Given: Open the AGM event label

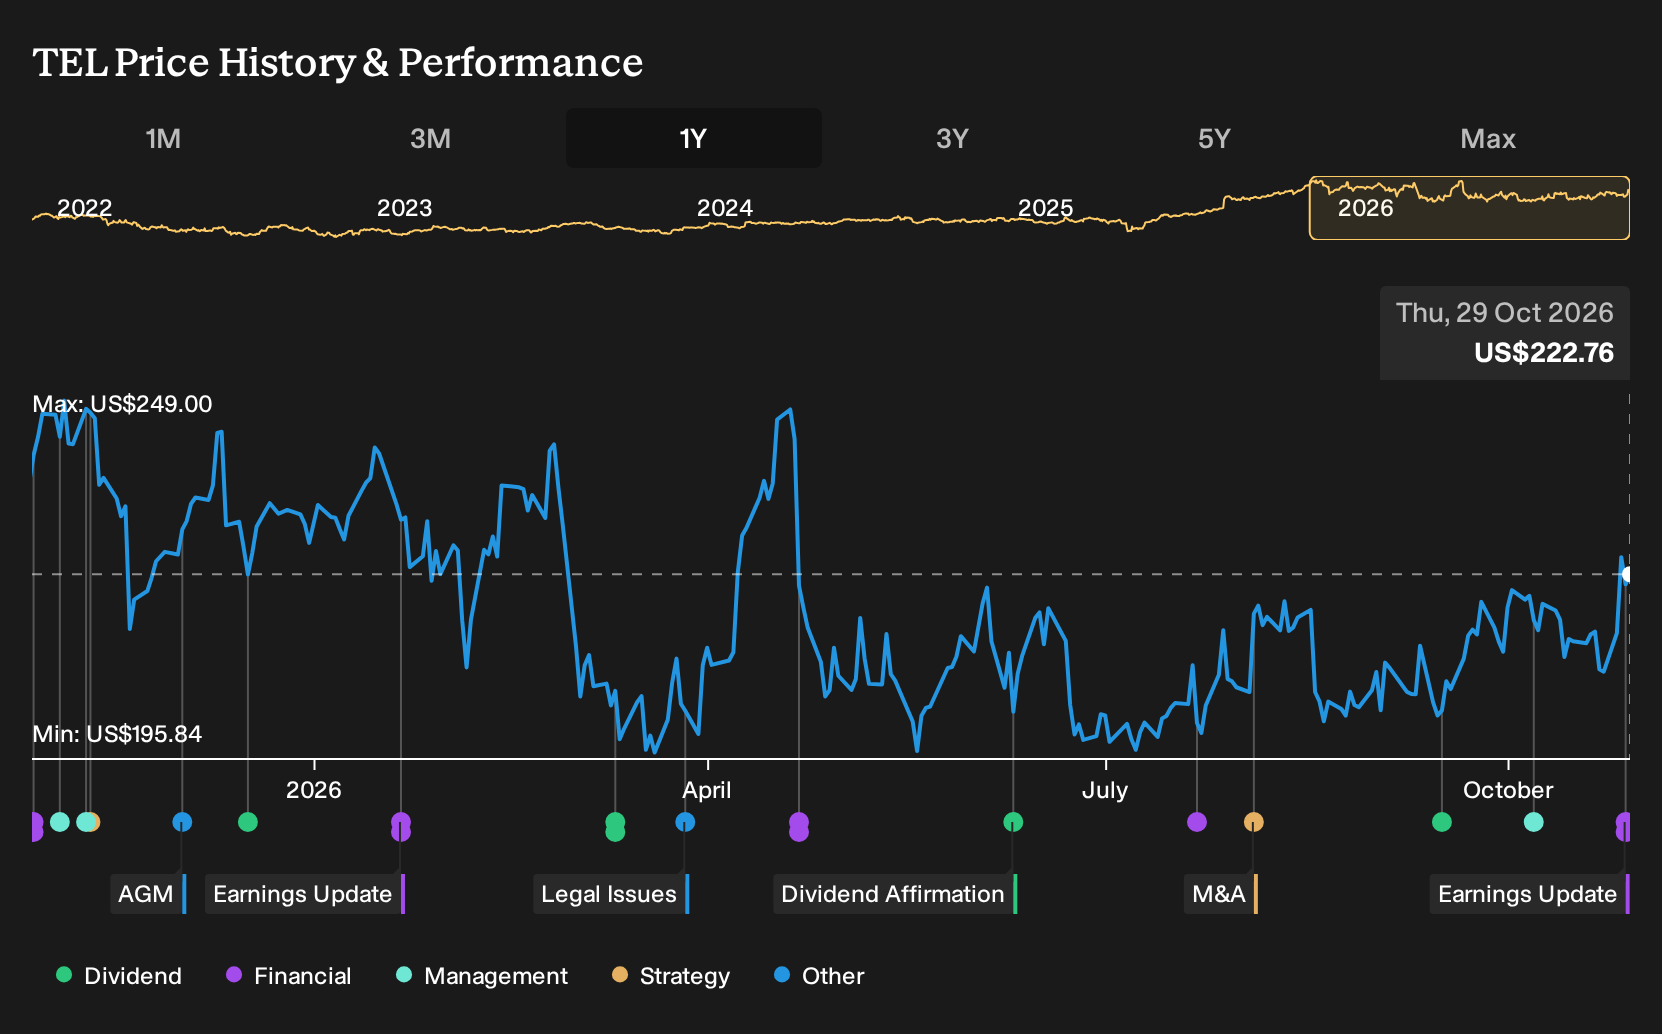Looking at the screenshot, I should click(148, 894).
